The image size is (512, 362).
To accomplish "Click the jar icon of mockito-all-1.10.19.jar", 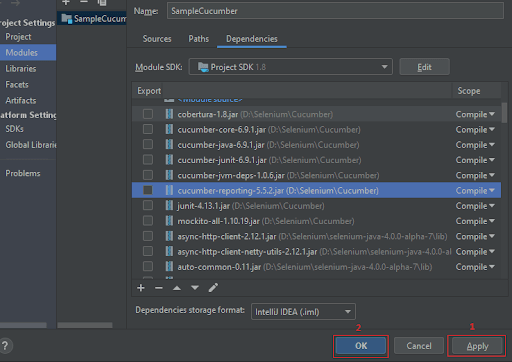I will click(x=169, y=221).
